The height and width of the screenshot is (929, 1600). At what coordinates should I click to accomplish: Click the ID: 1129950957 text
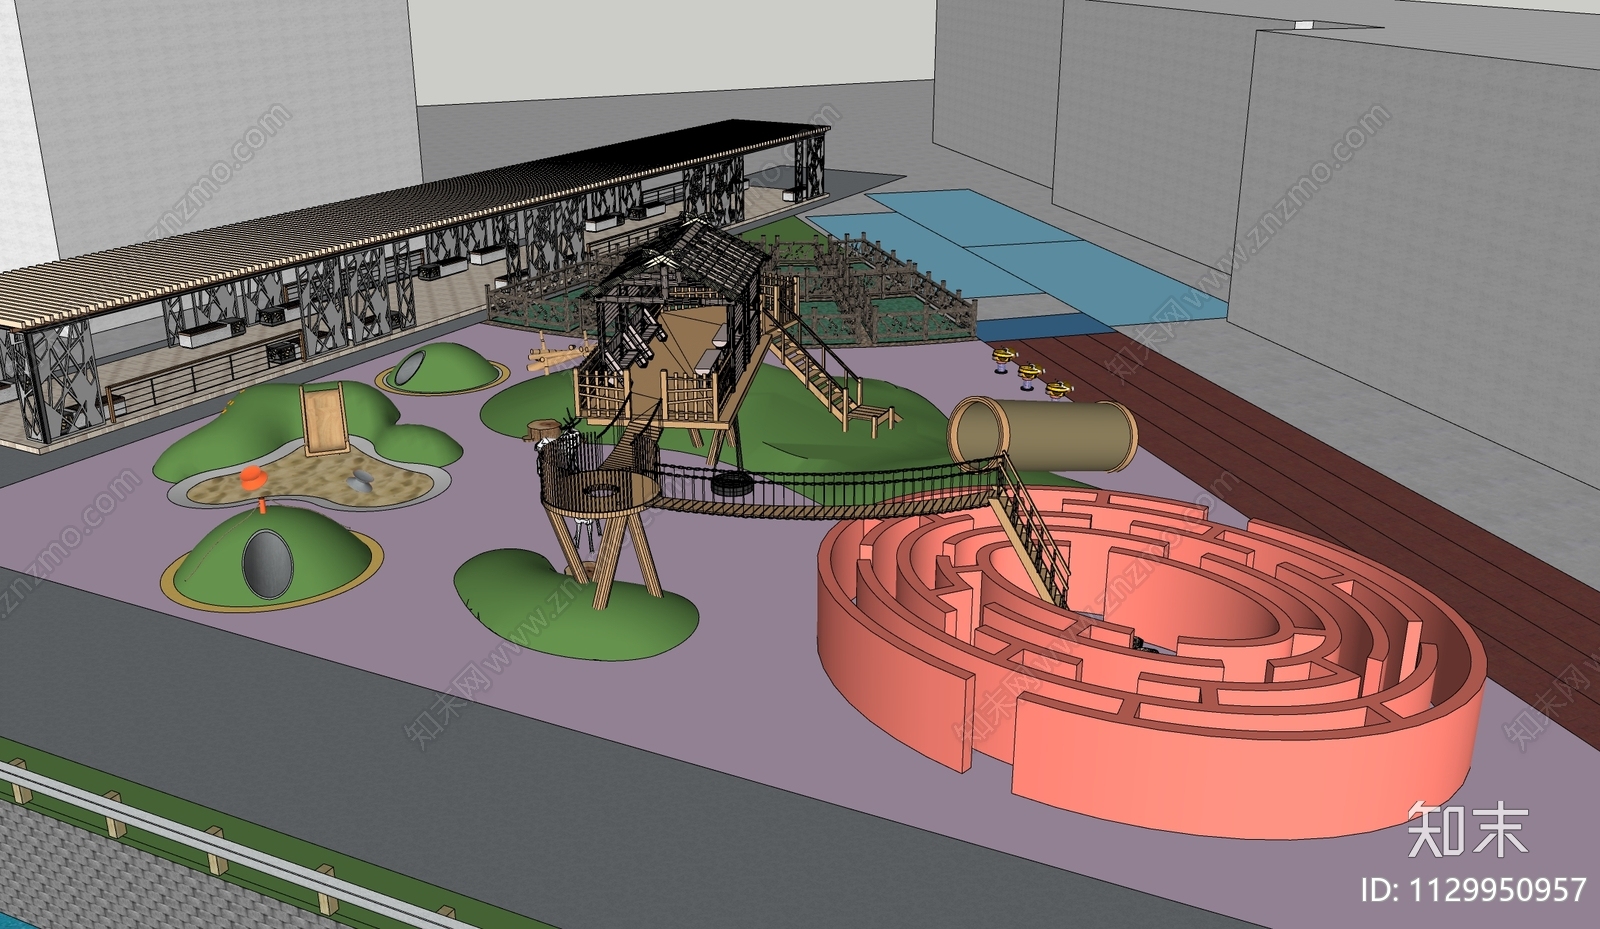click(1473, 889)
